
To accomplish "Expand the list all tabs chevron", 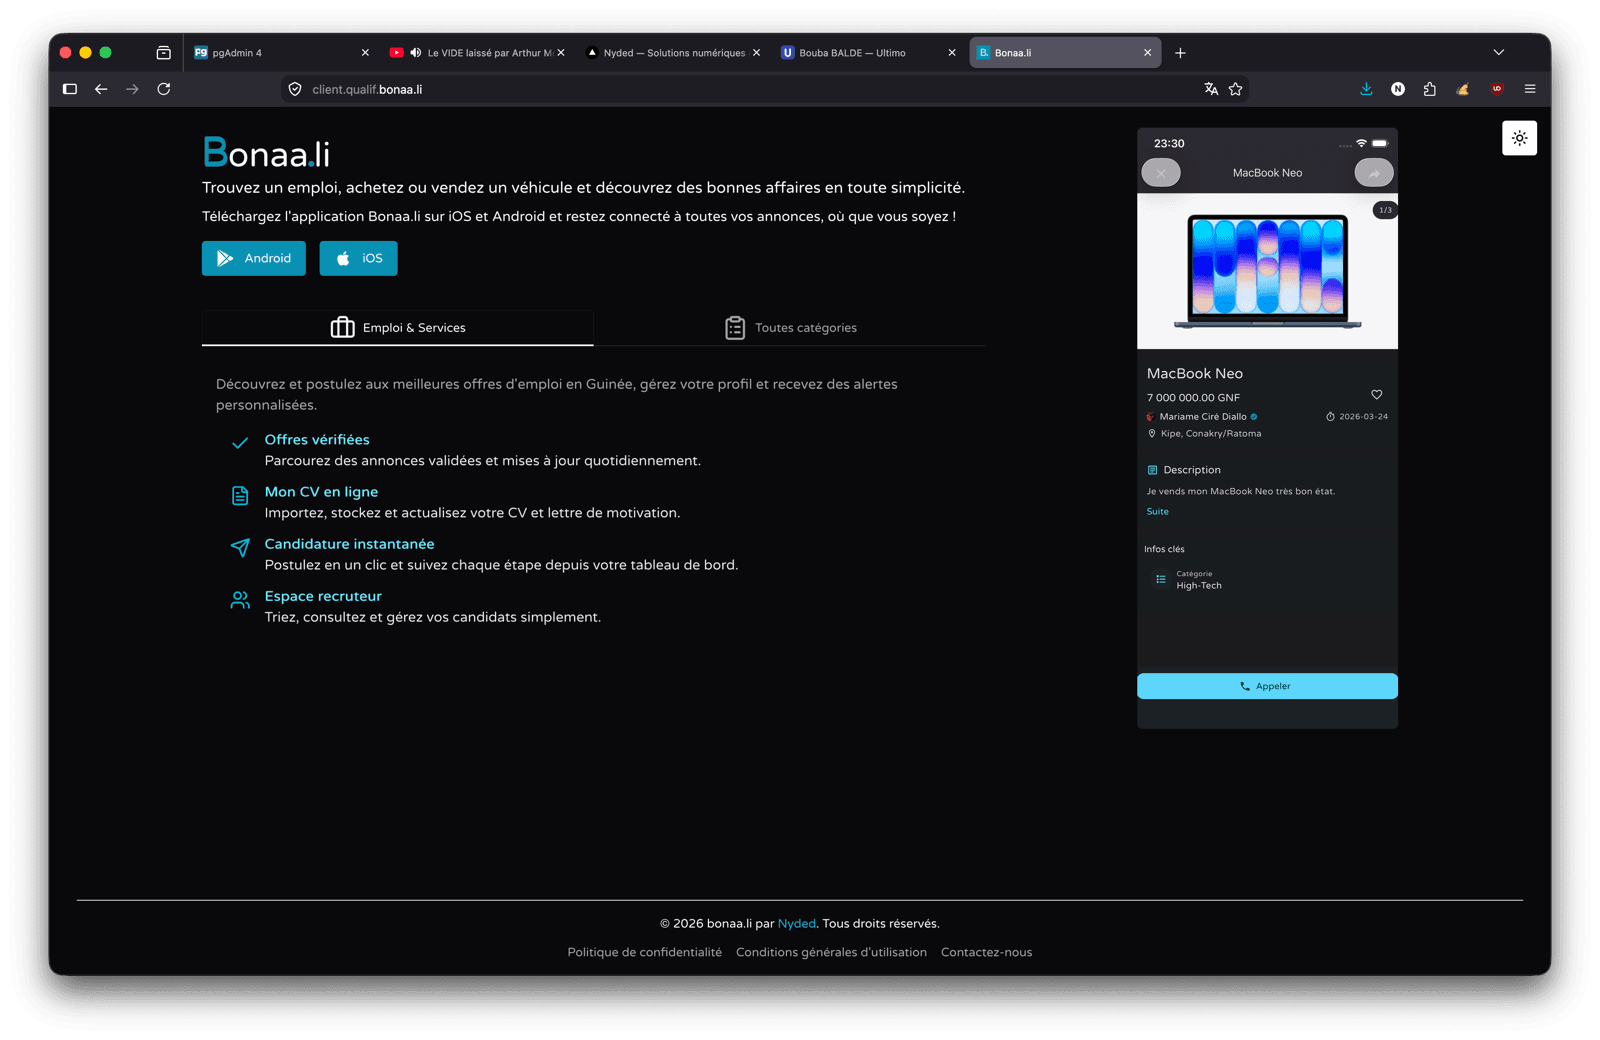I will (x=1498, y=53).
